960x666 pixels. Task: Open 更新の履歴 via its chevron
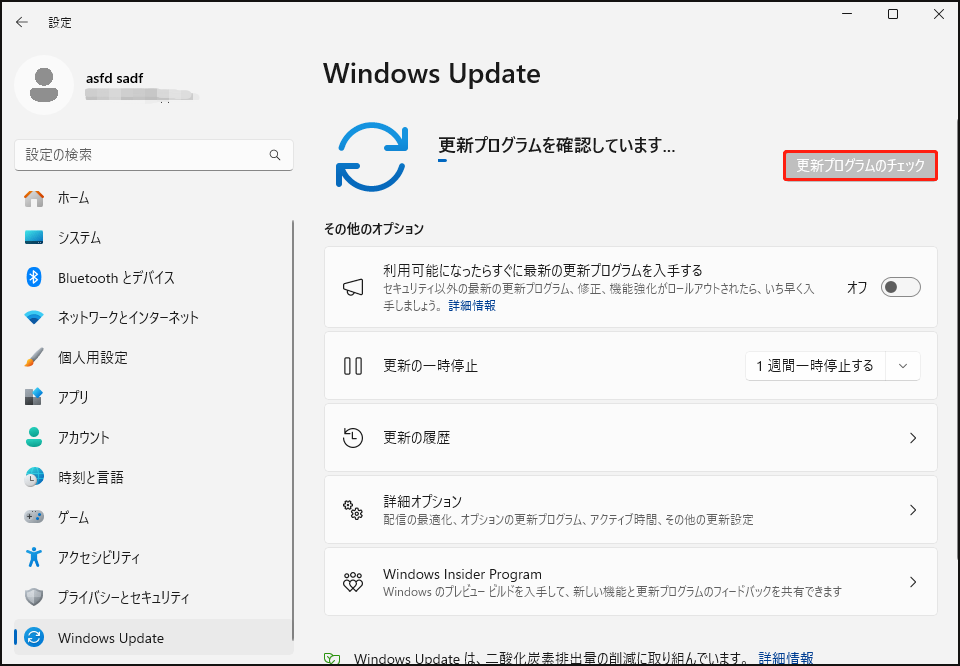[913, 438]
